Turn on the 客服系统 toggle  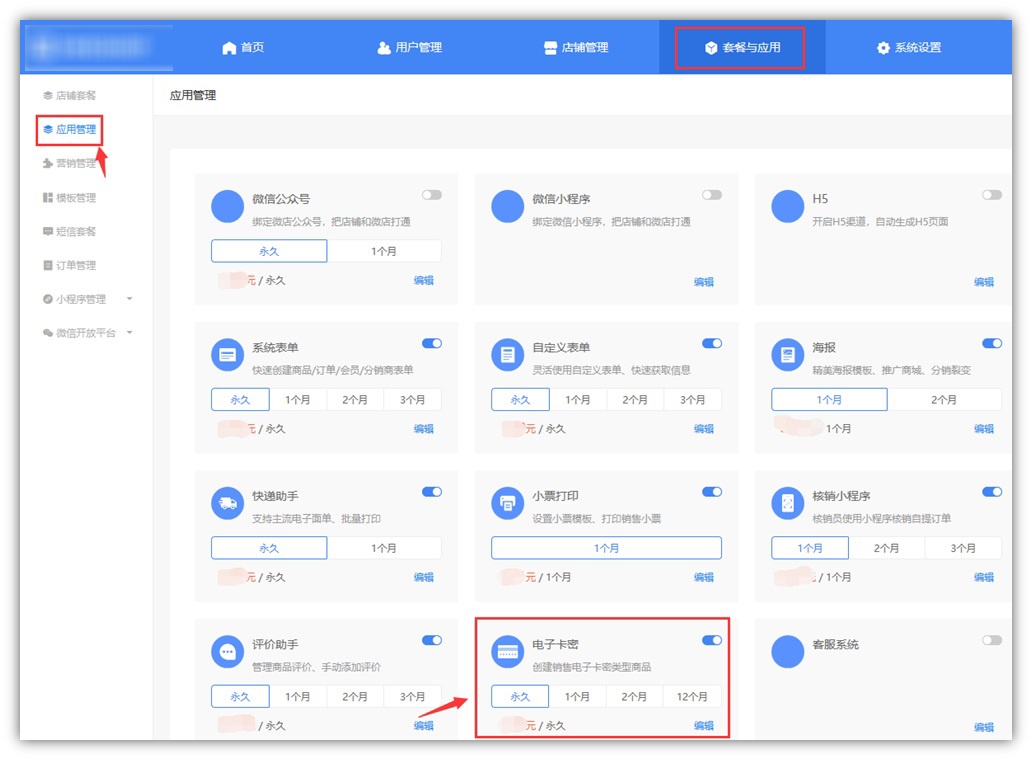pyautogui.click(x=991, y=640)
